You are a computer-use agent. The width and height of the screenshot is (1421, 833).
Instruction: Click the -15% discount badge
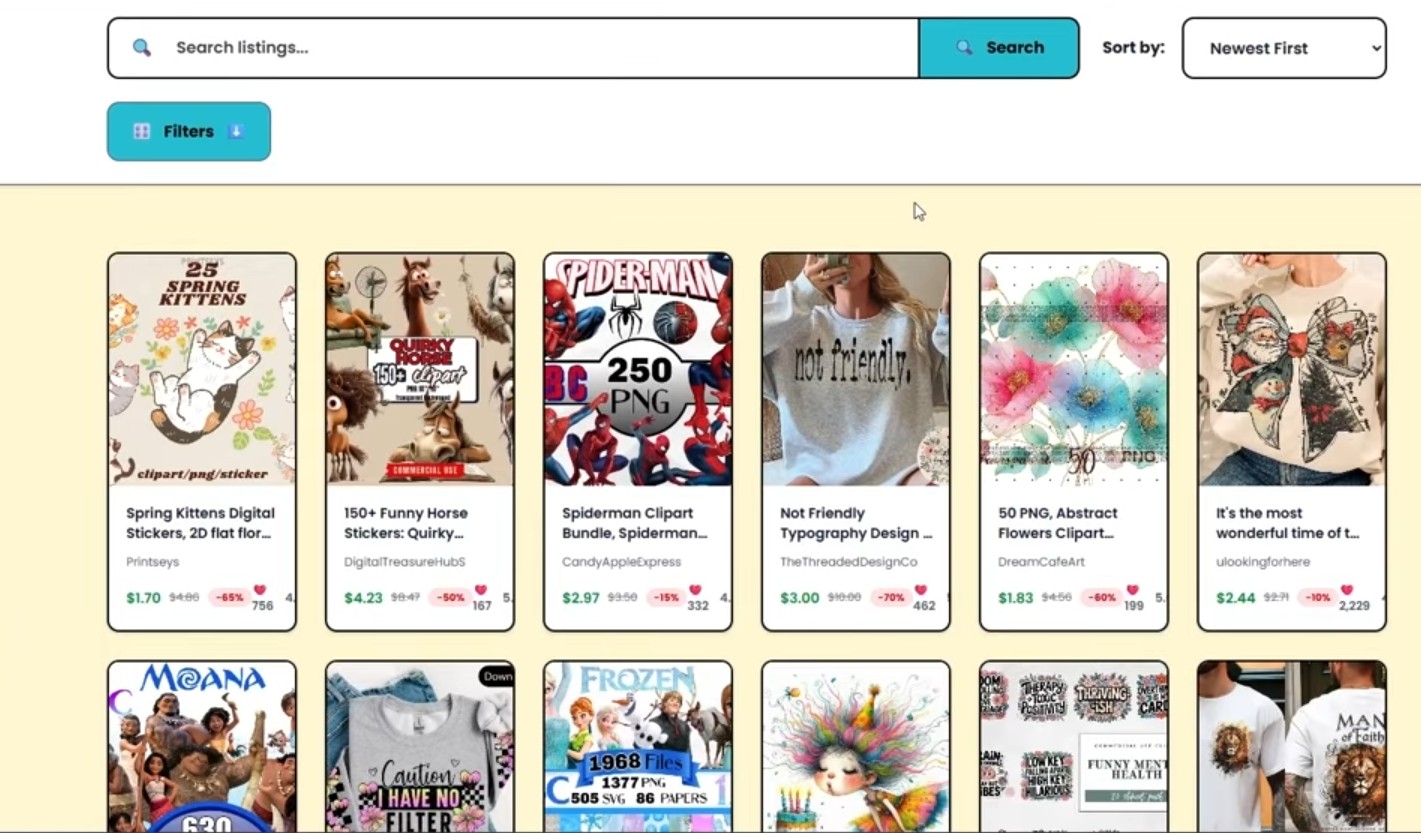pos(665,598)
